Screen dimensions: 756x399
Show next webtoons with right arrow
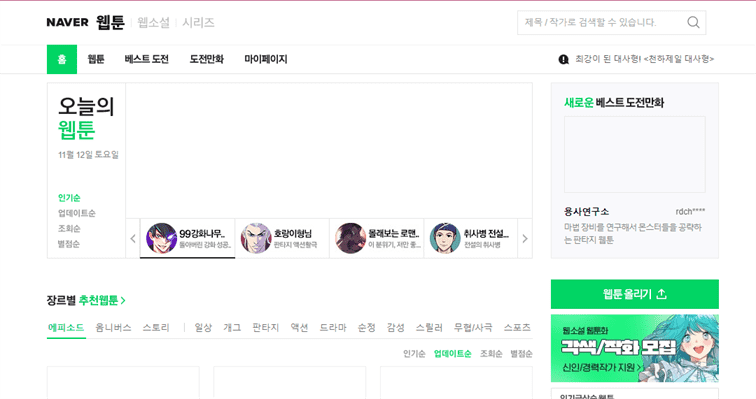point(525,238)
